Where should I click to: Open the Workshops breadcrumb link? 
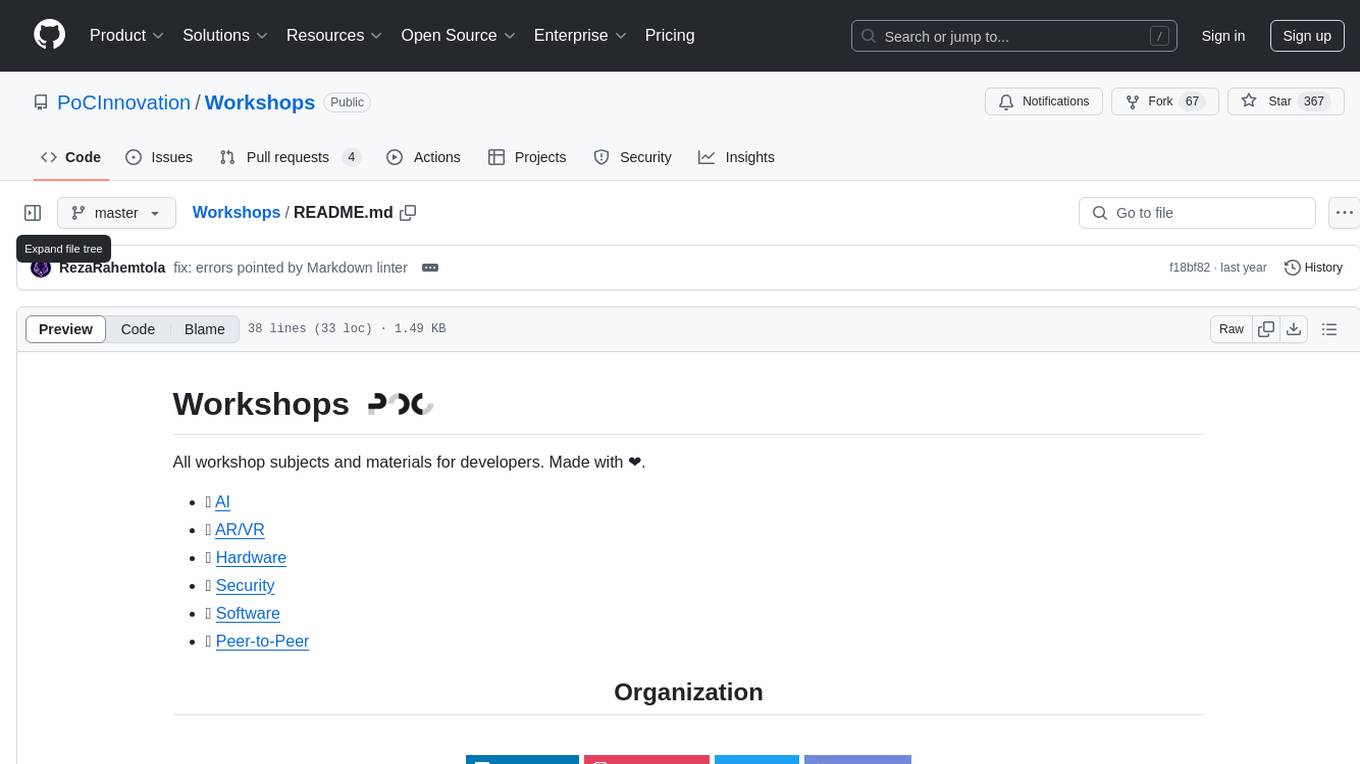click(236, 212)
